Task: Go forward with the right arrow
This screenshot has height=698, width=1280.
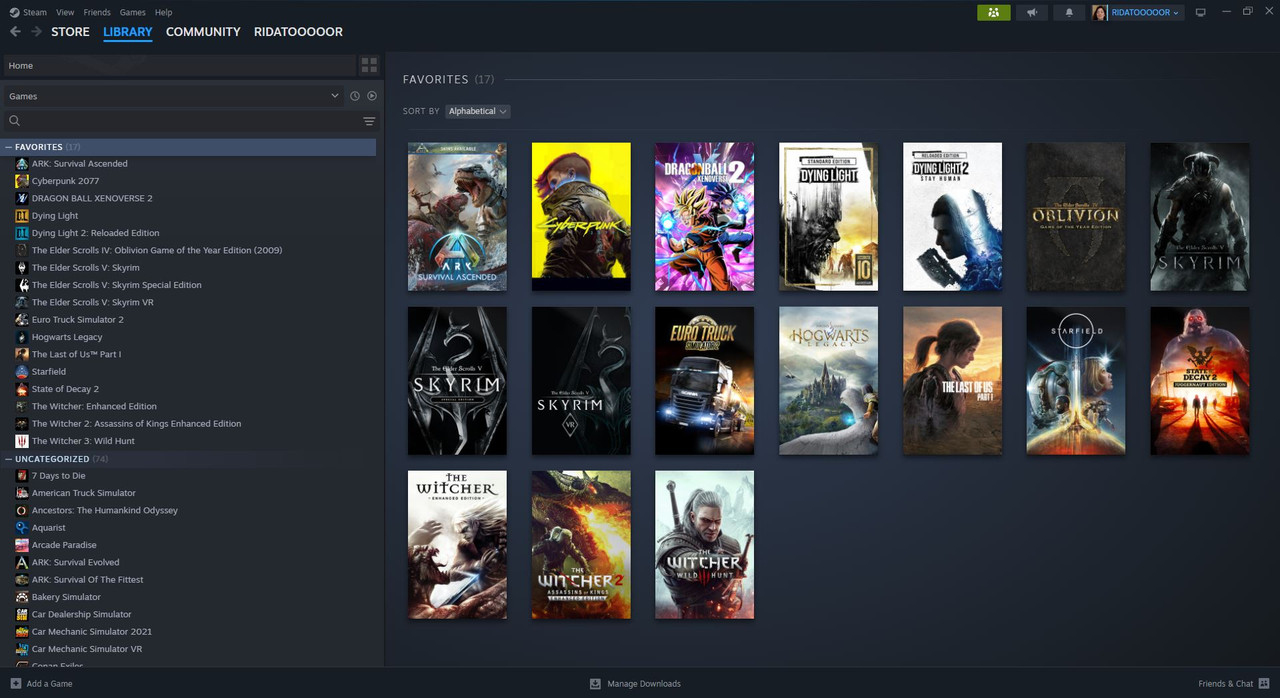Action: pyautogui.click(x=36, y=32)
